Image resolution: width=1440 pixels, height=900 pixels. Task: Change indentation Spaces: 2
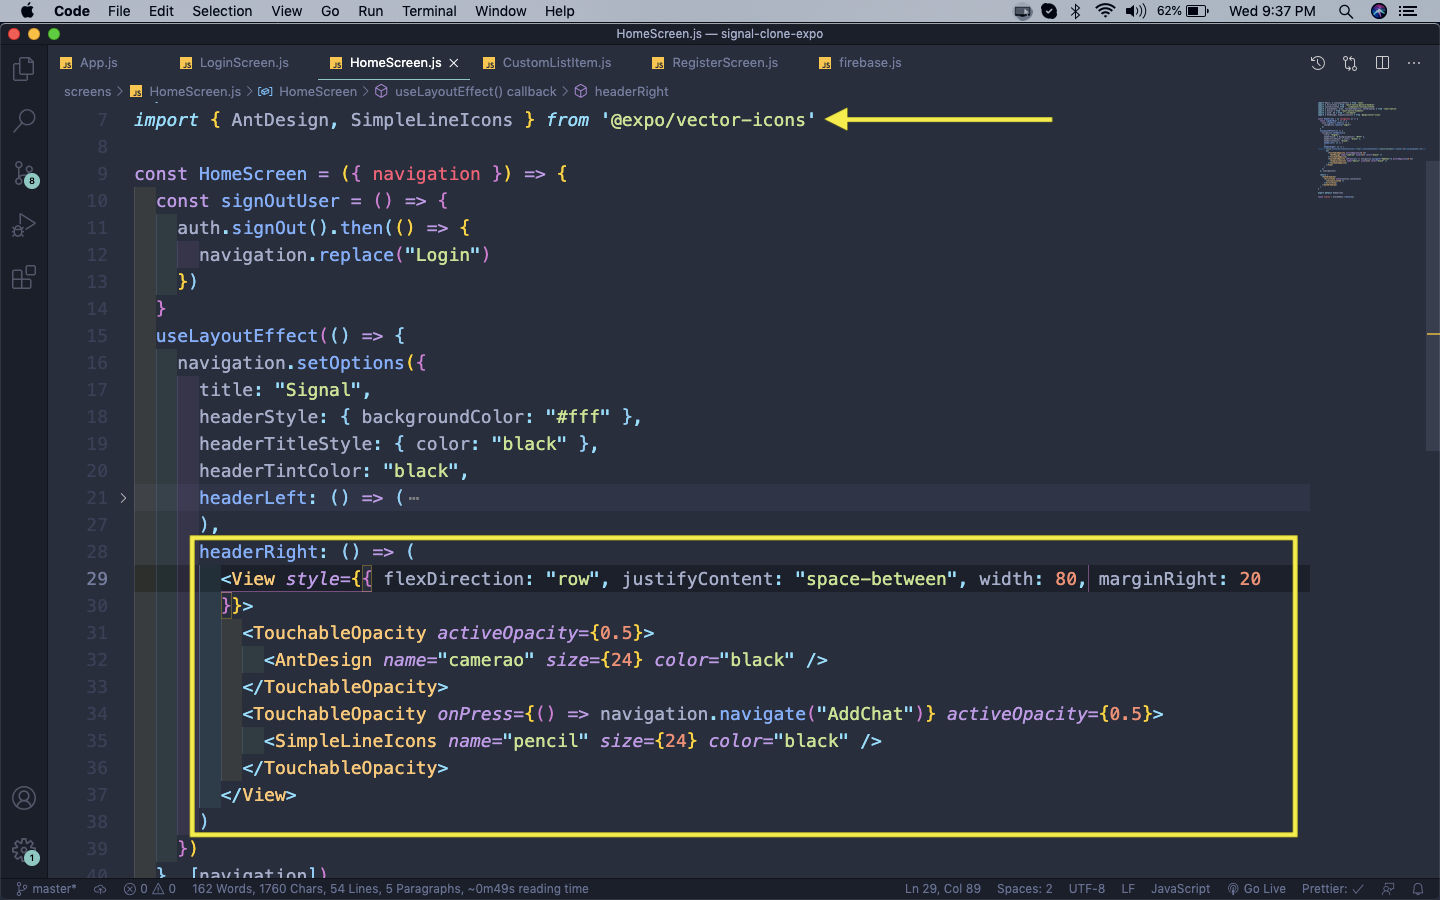click(1024, 889)
